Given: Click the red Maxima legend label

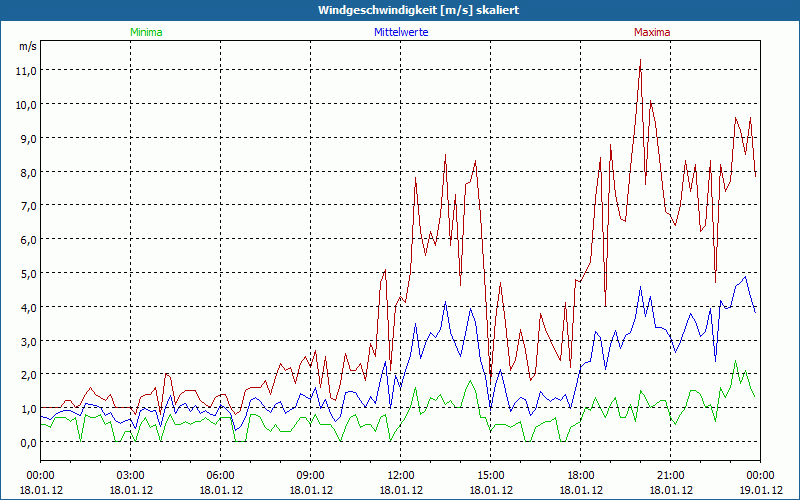Looking at the screenshot, I should click(652, 32).
